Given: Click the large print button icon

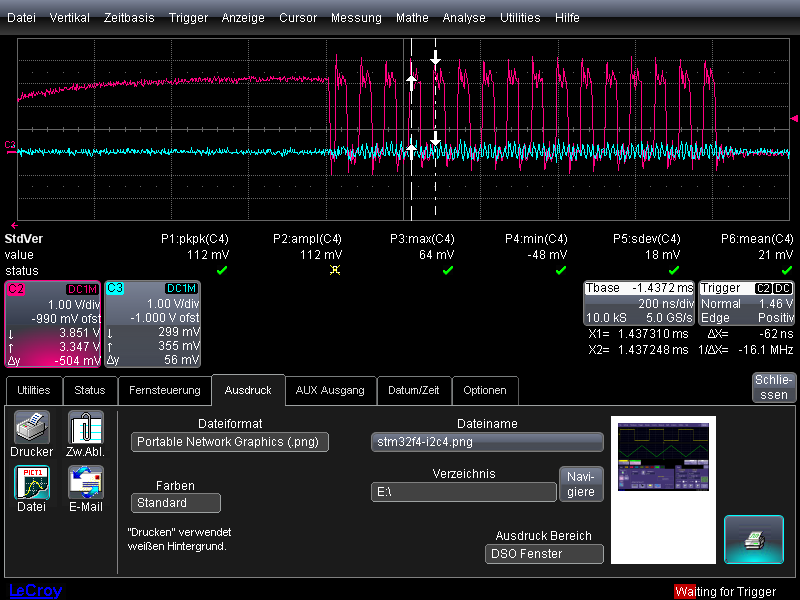Looking at the screenshot, I should 754,539.
